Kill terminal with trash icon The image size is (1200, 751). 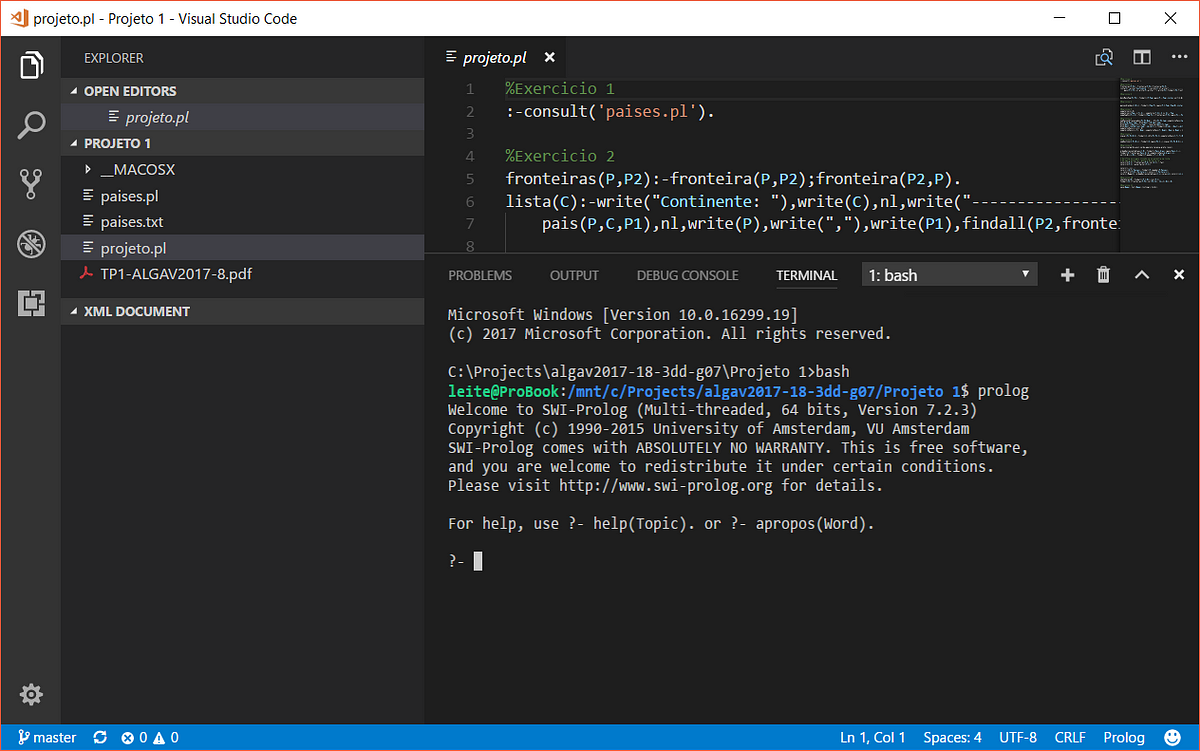[1104, 275]
